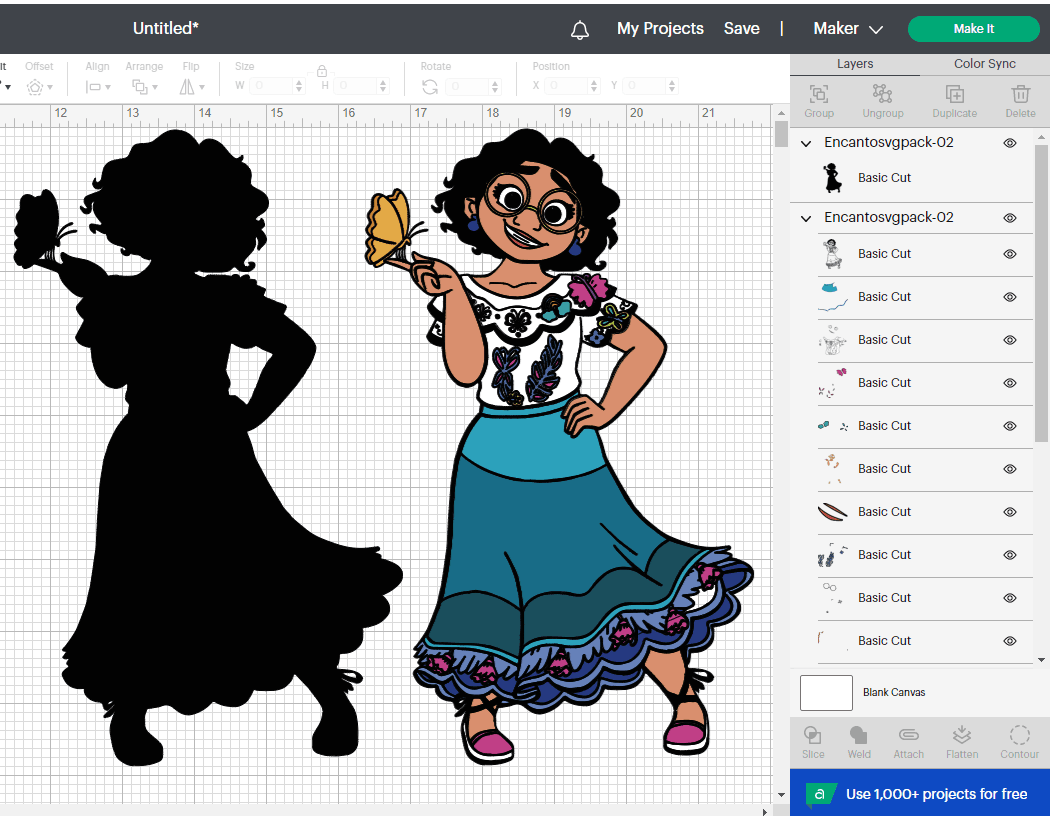Select the Slice tool
The height and width of the screenshot is (816, 1050).
[x=812, y=735]
